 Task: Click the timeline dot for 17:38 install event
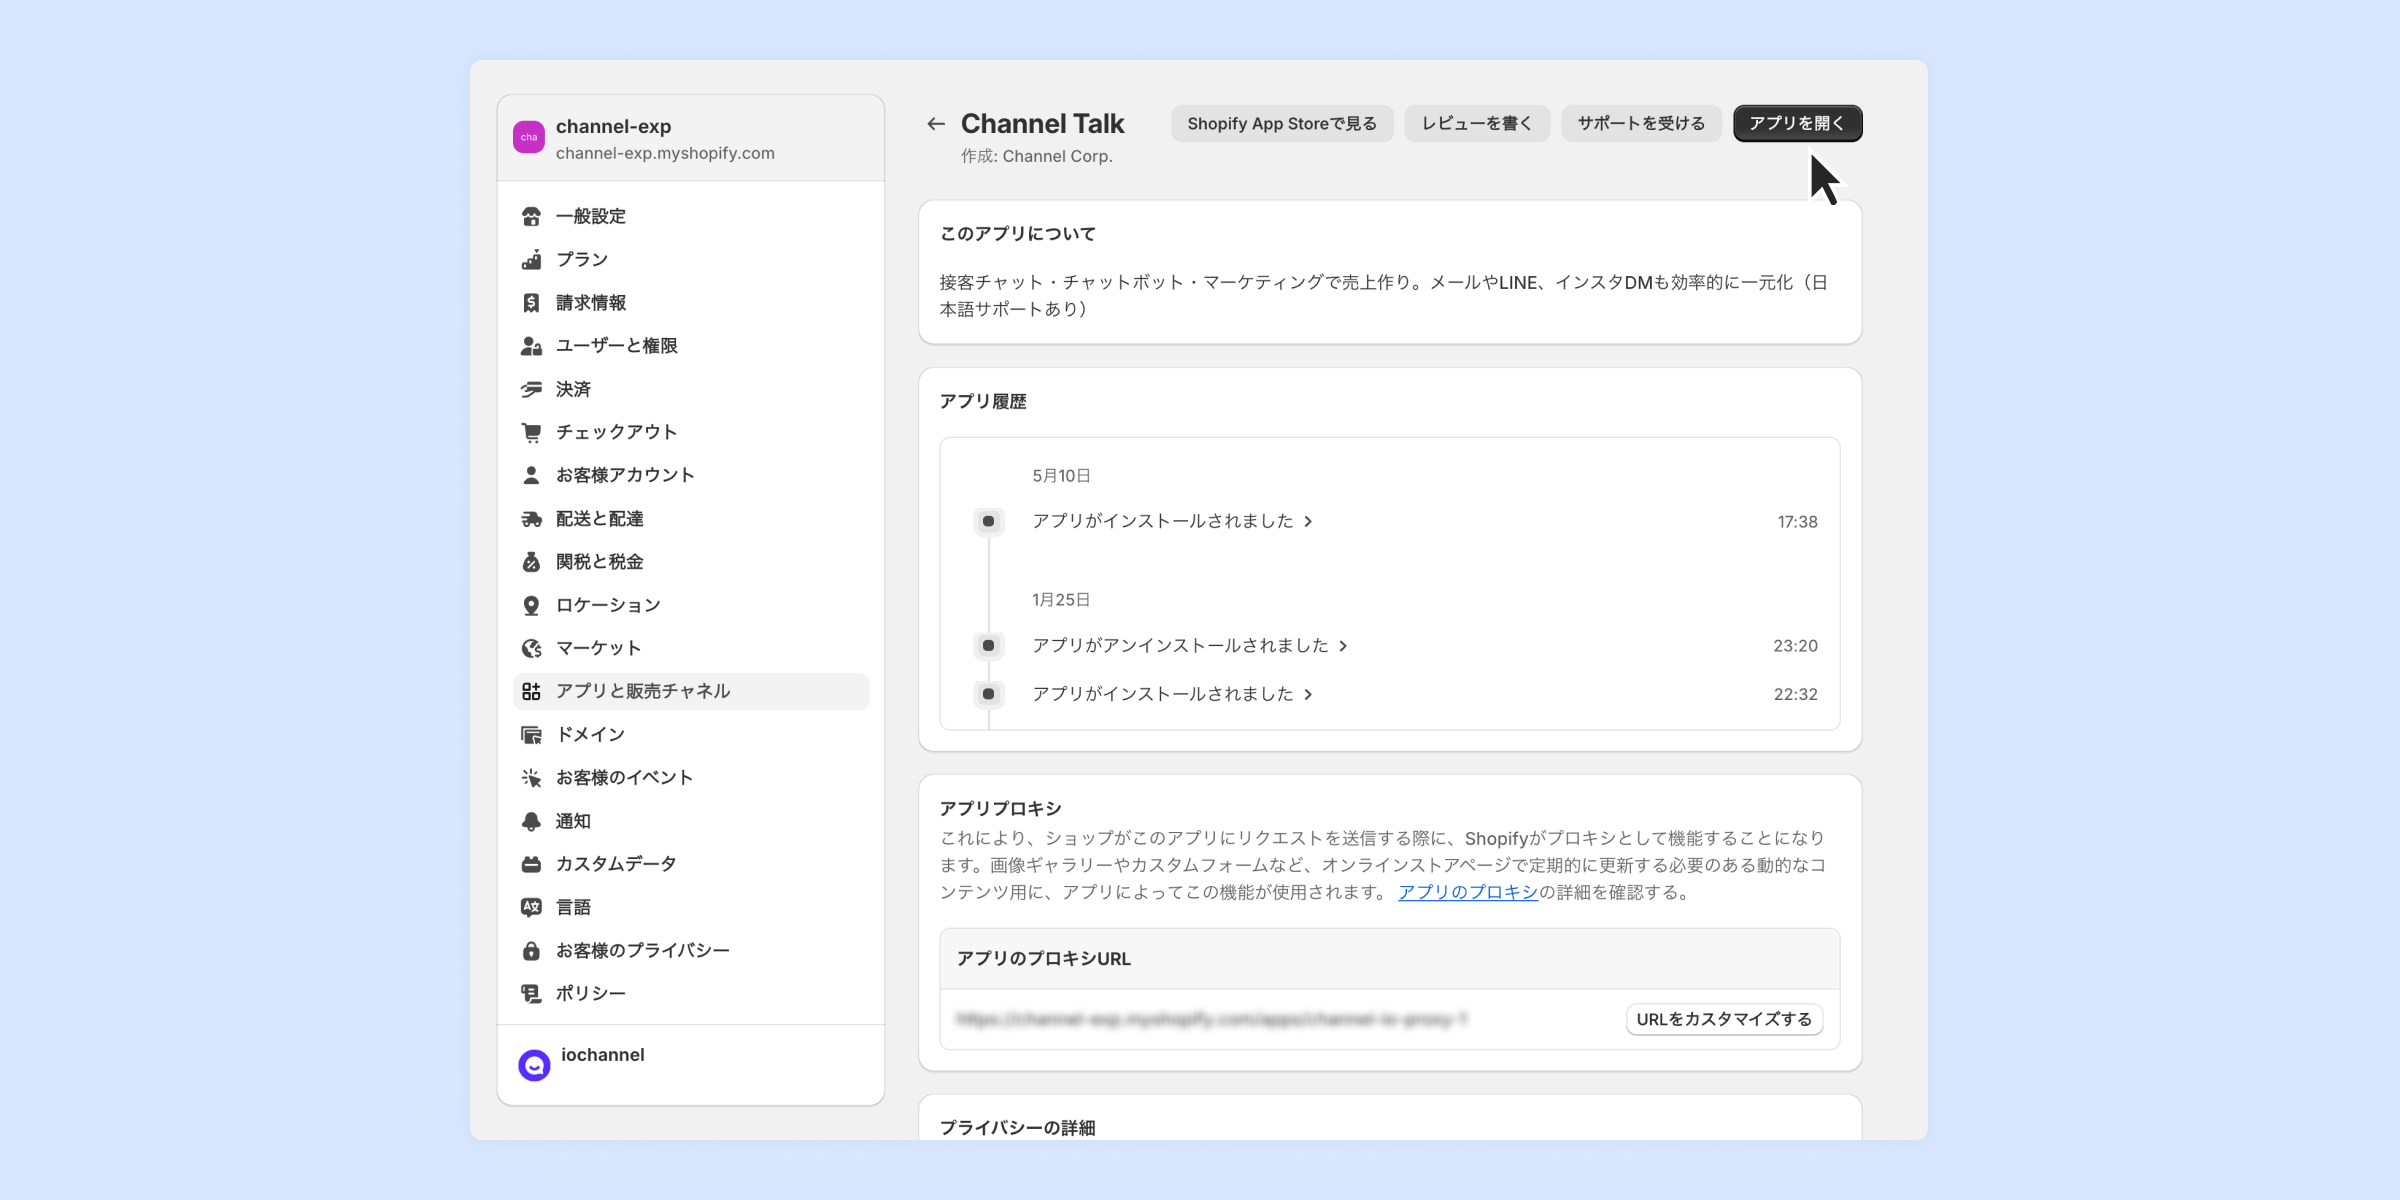coord(988,521)
